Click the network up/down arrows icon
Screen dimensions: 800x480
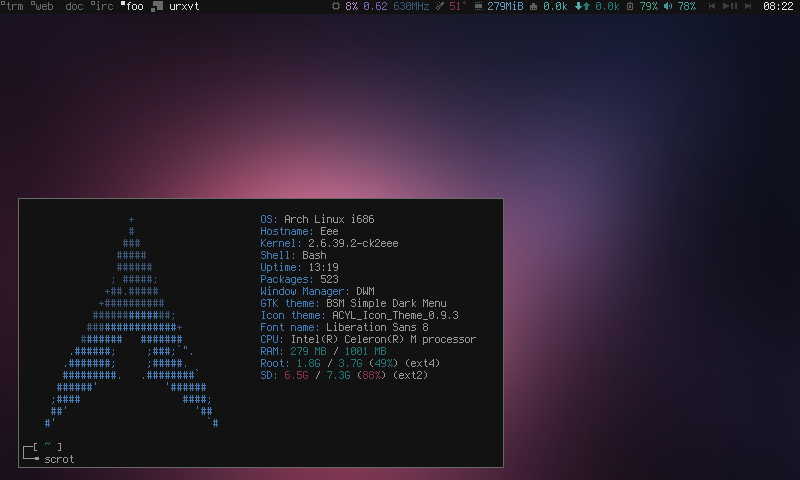point(582,7)
